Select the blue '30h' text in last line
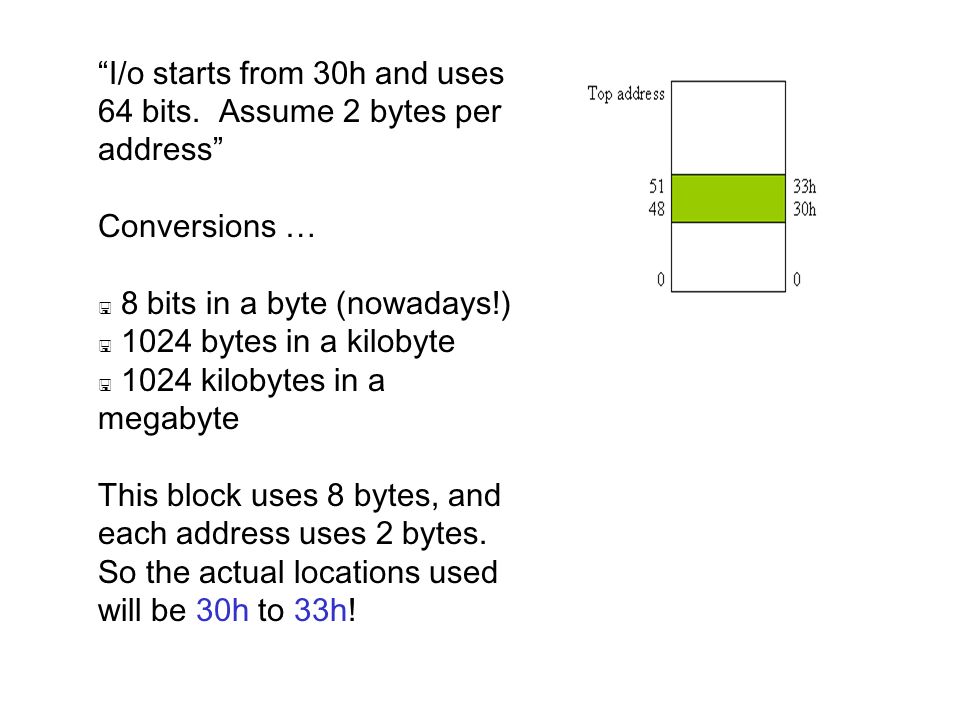The width and height of the screenshot is (960, 720). (x=222, y=610)
